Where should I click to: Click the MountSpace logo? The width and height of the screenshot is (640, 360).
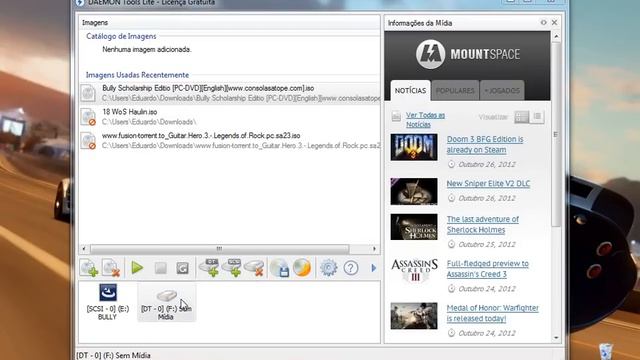(468, 54)
